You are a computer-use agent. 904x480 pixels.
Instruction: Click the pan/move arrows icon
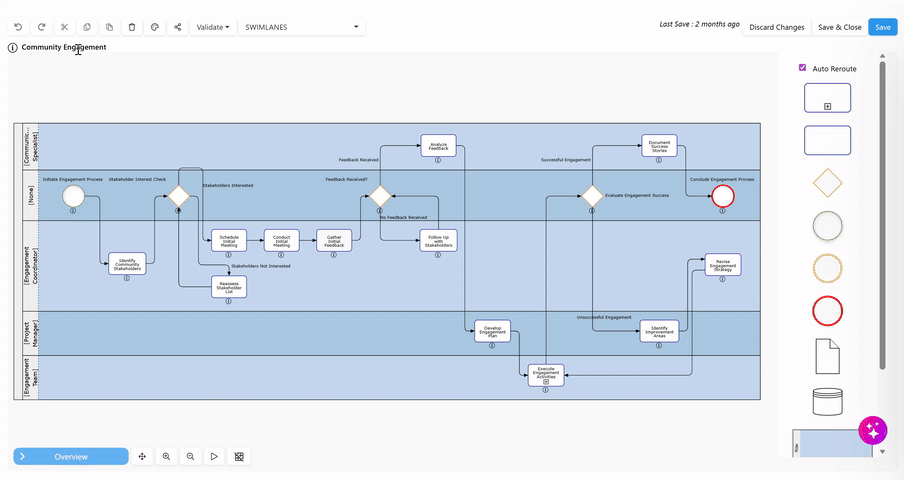(x=142, y=456)
